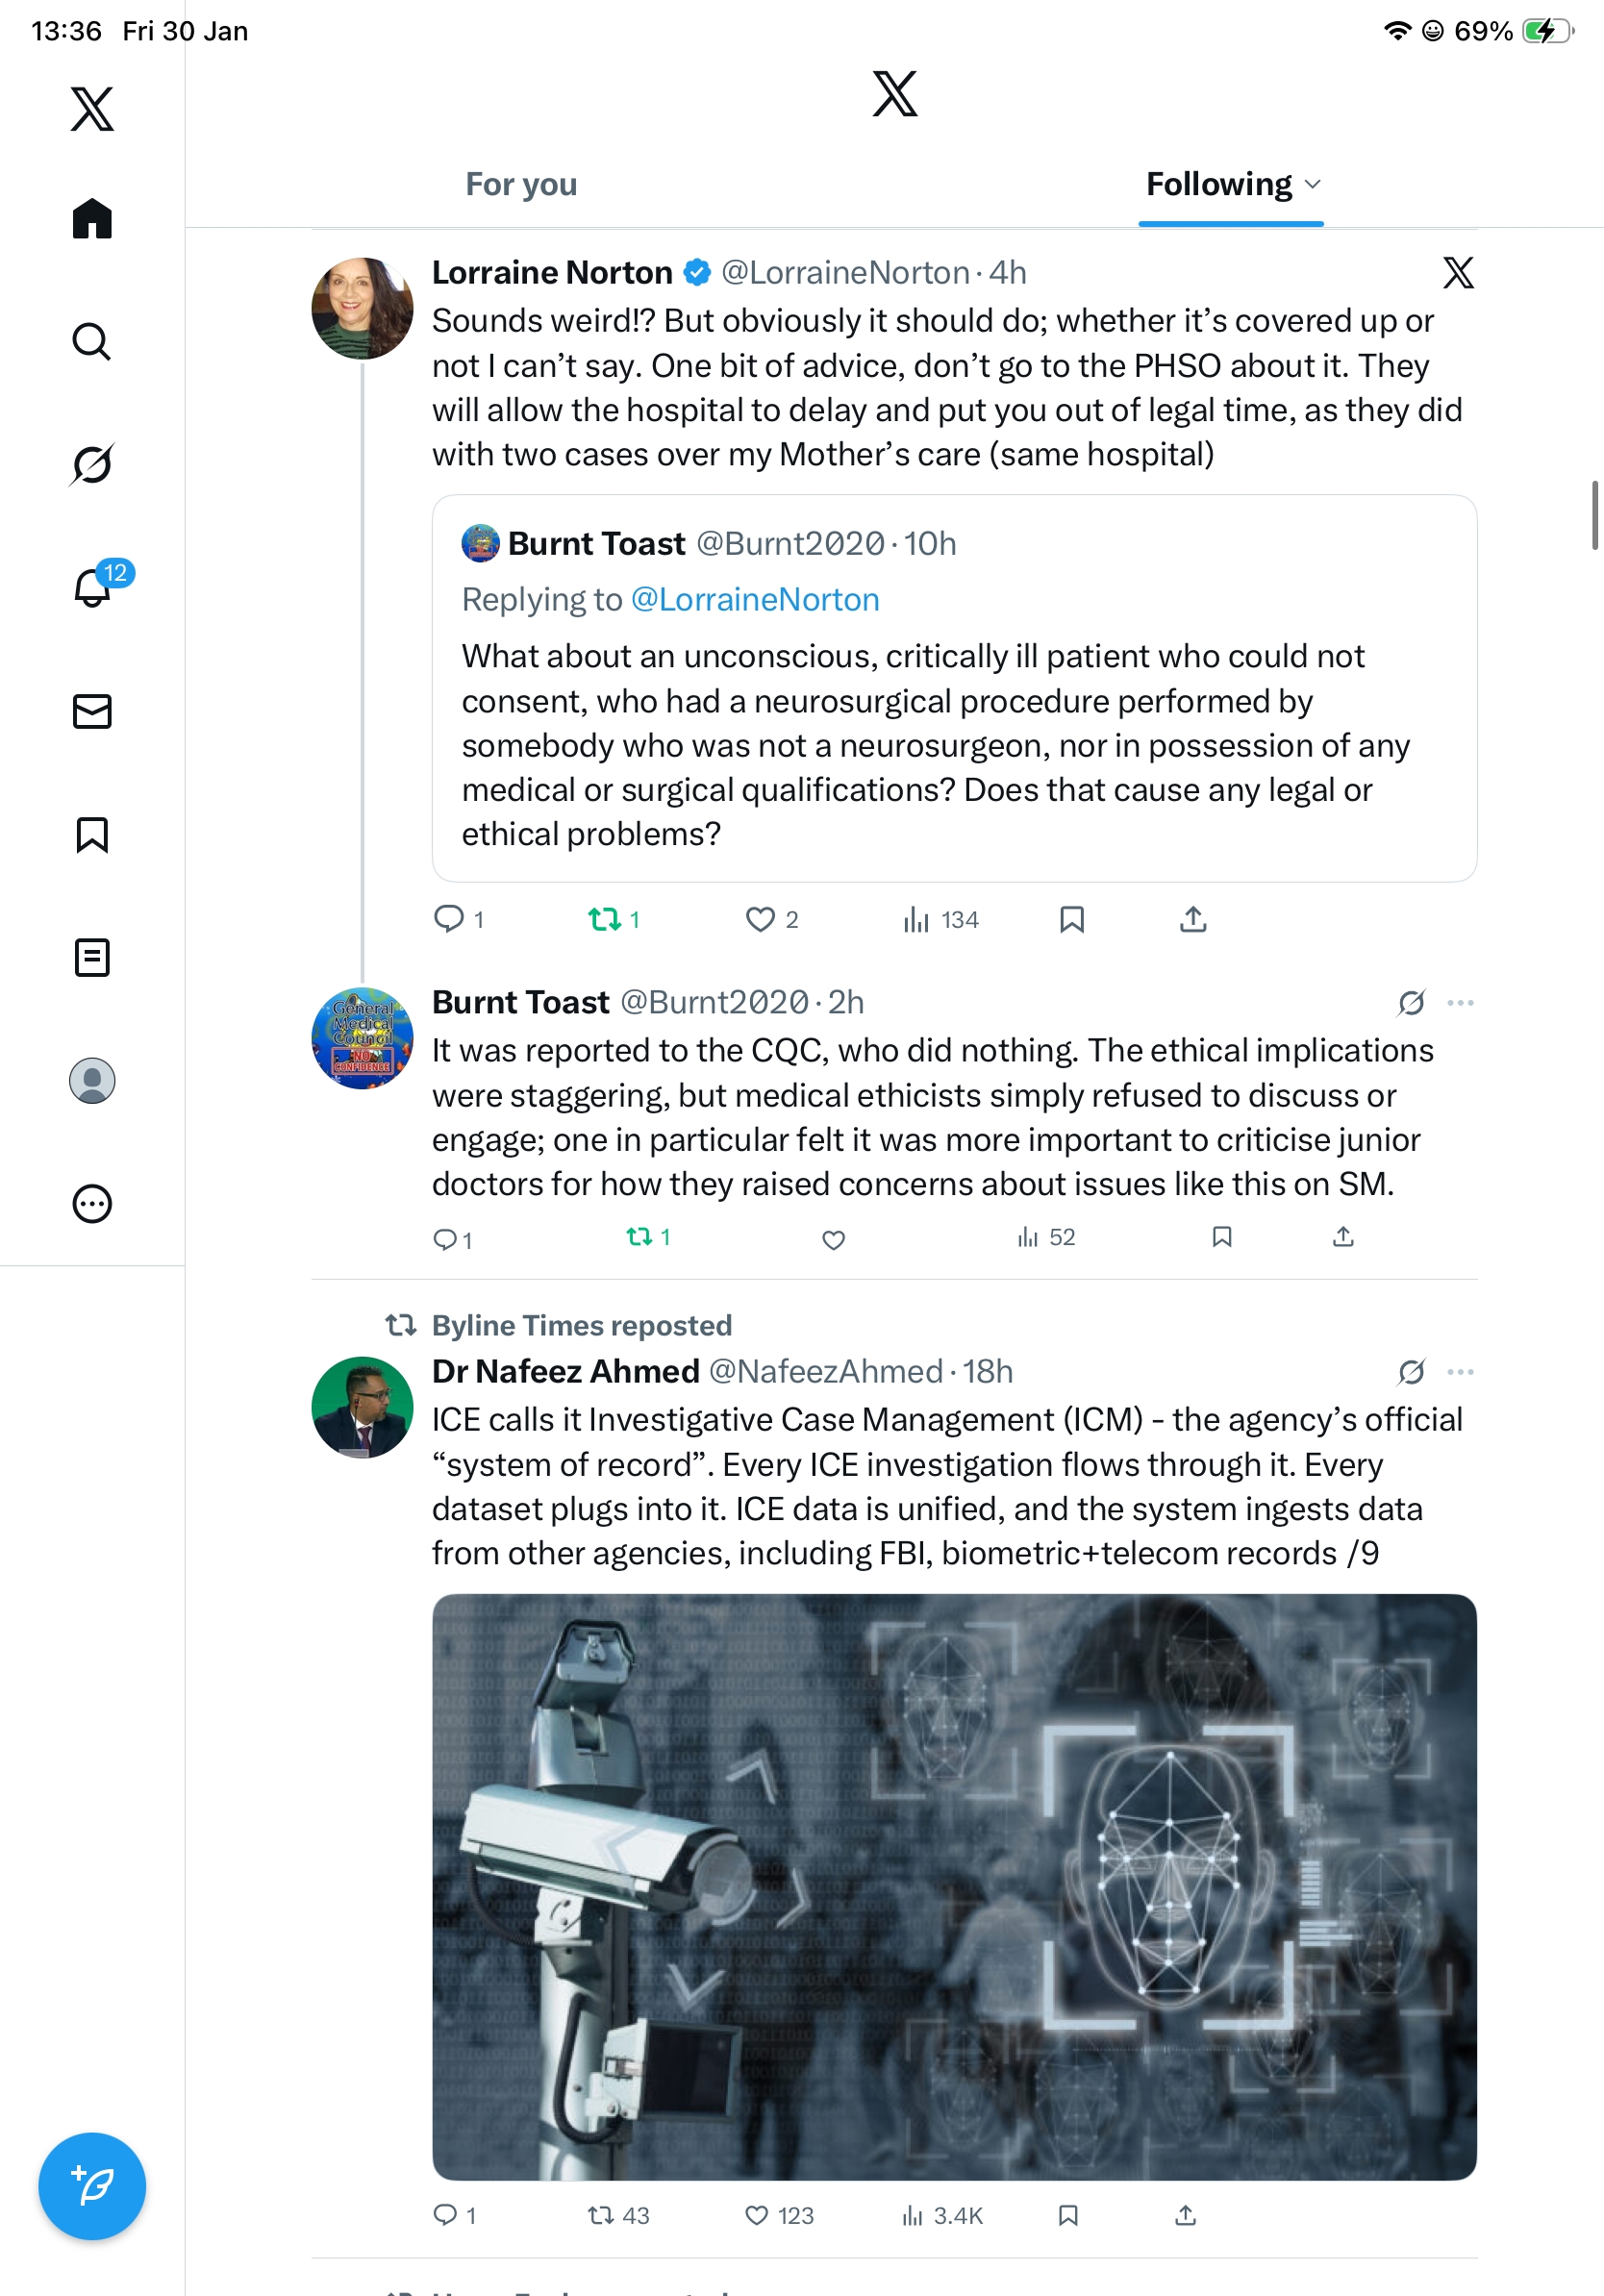Open more options on Burnt Toast's post
The height and width of the screenshot is (2296, 1604).
click(x=1460, y=1002)
